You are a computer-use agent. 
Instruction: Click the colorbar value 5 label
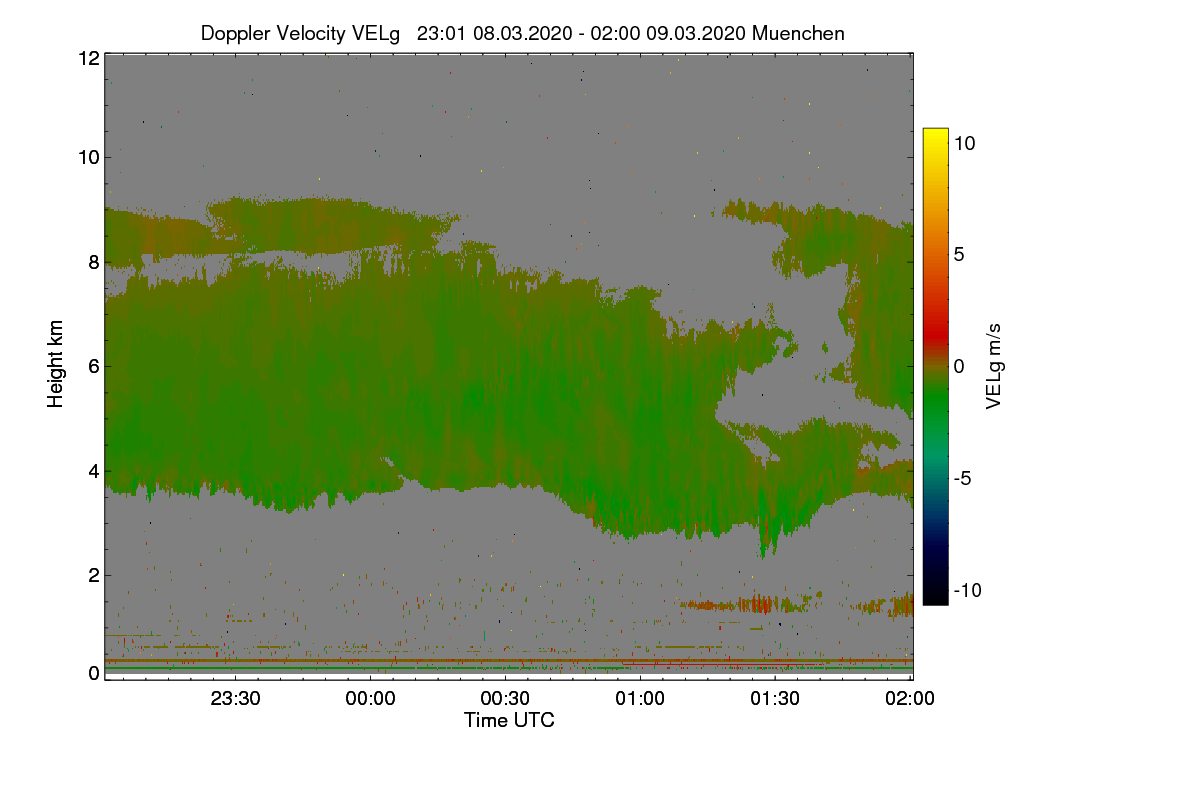pos(958,254)
